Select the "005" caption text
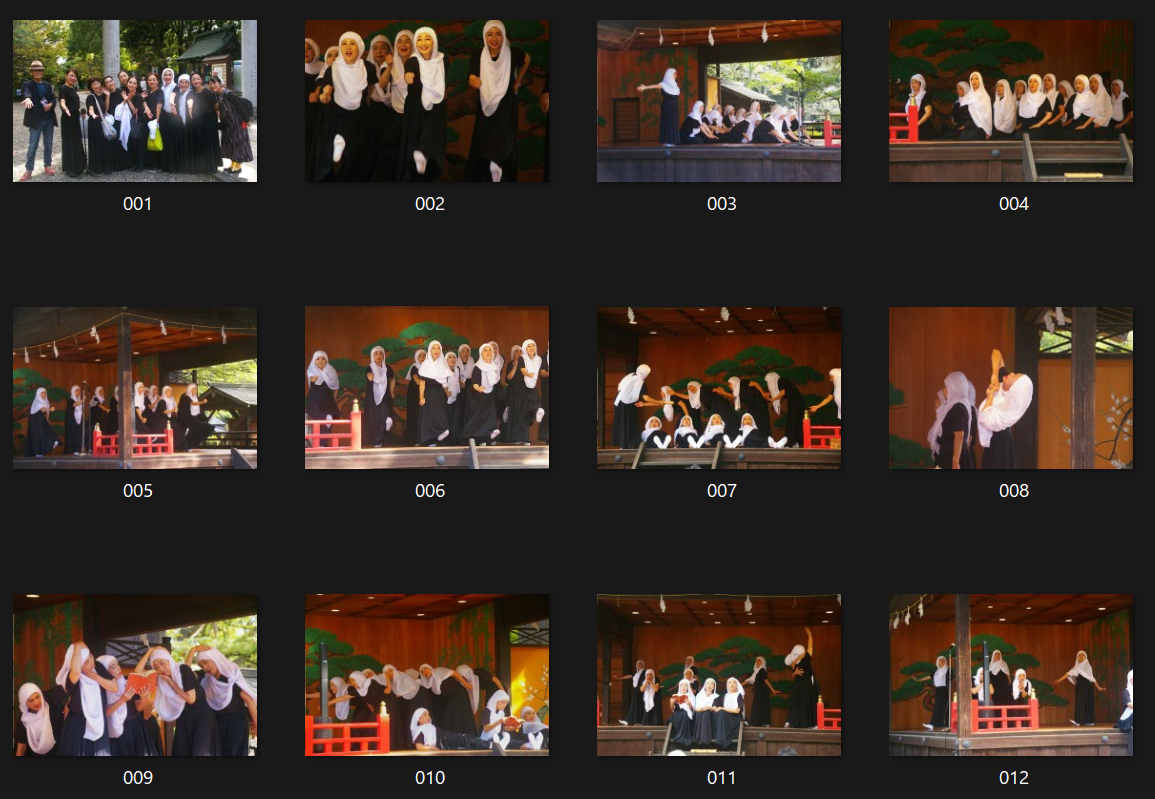 [x=137, y=491]
